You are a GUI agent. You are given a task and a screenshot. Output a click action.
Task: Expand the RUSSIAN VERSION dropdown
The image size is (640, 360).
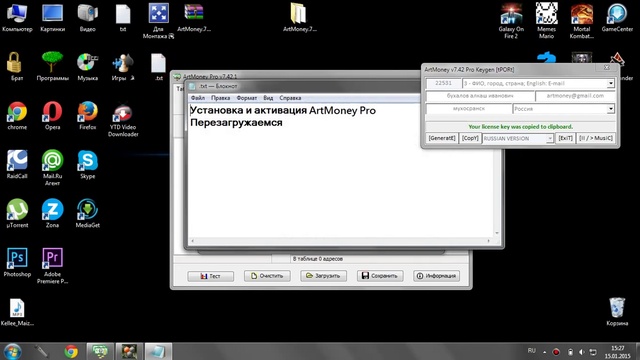(x=550, y=138)
